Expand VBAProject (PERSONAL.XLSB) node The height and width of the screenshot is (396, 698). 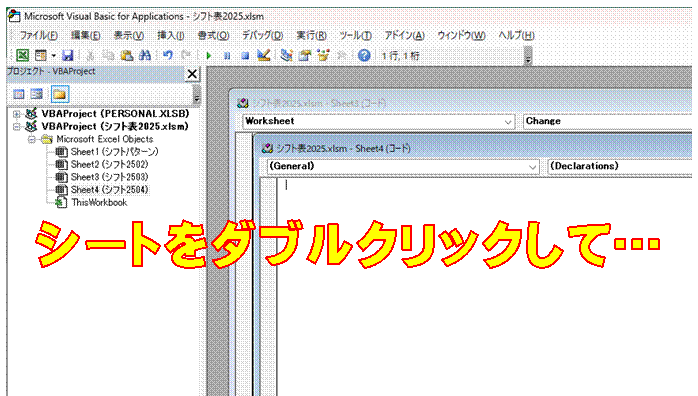point(16,114)
